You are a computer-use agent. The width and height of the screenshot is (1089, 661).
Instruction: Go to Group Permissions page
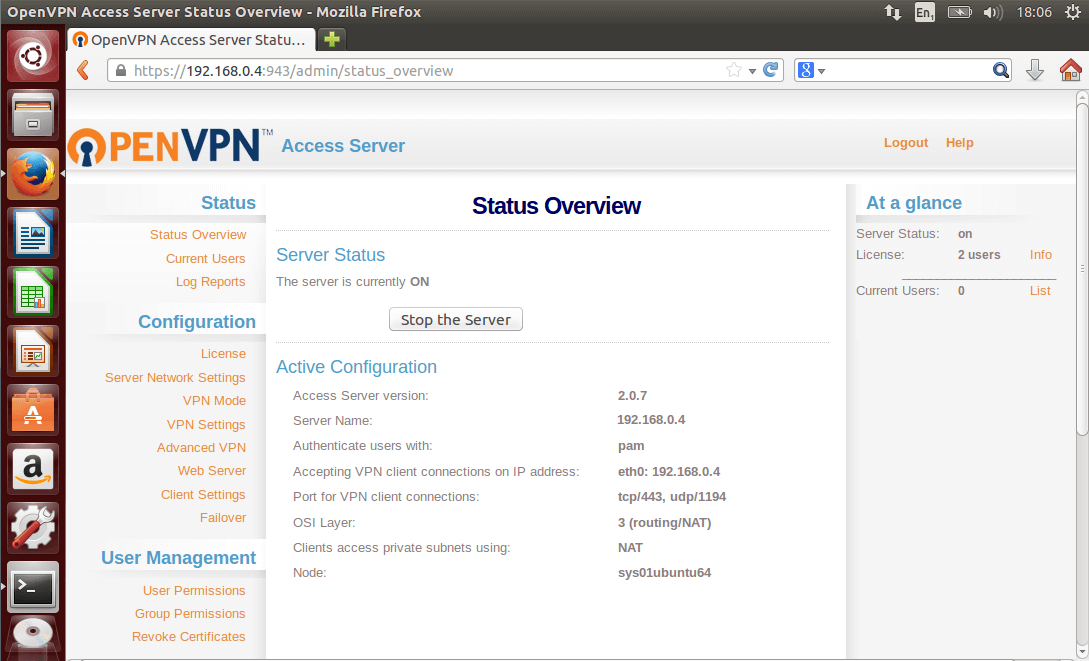(190, 614)
